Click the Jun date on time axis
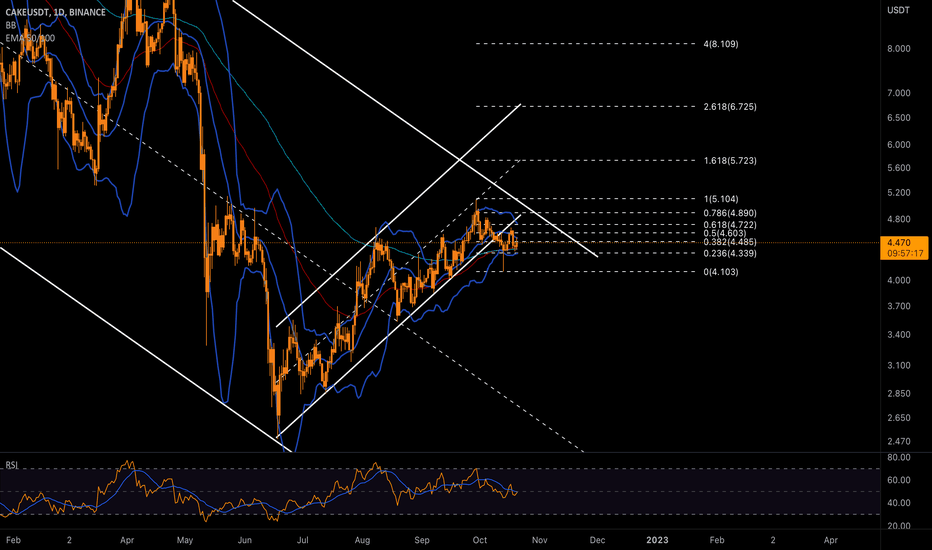The height and width of the screenshot is (550, 932). click(x=244, y=540)
